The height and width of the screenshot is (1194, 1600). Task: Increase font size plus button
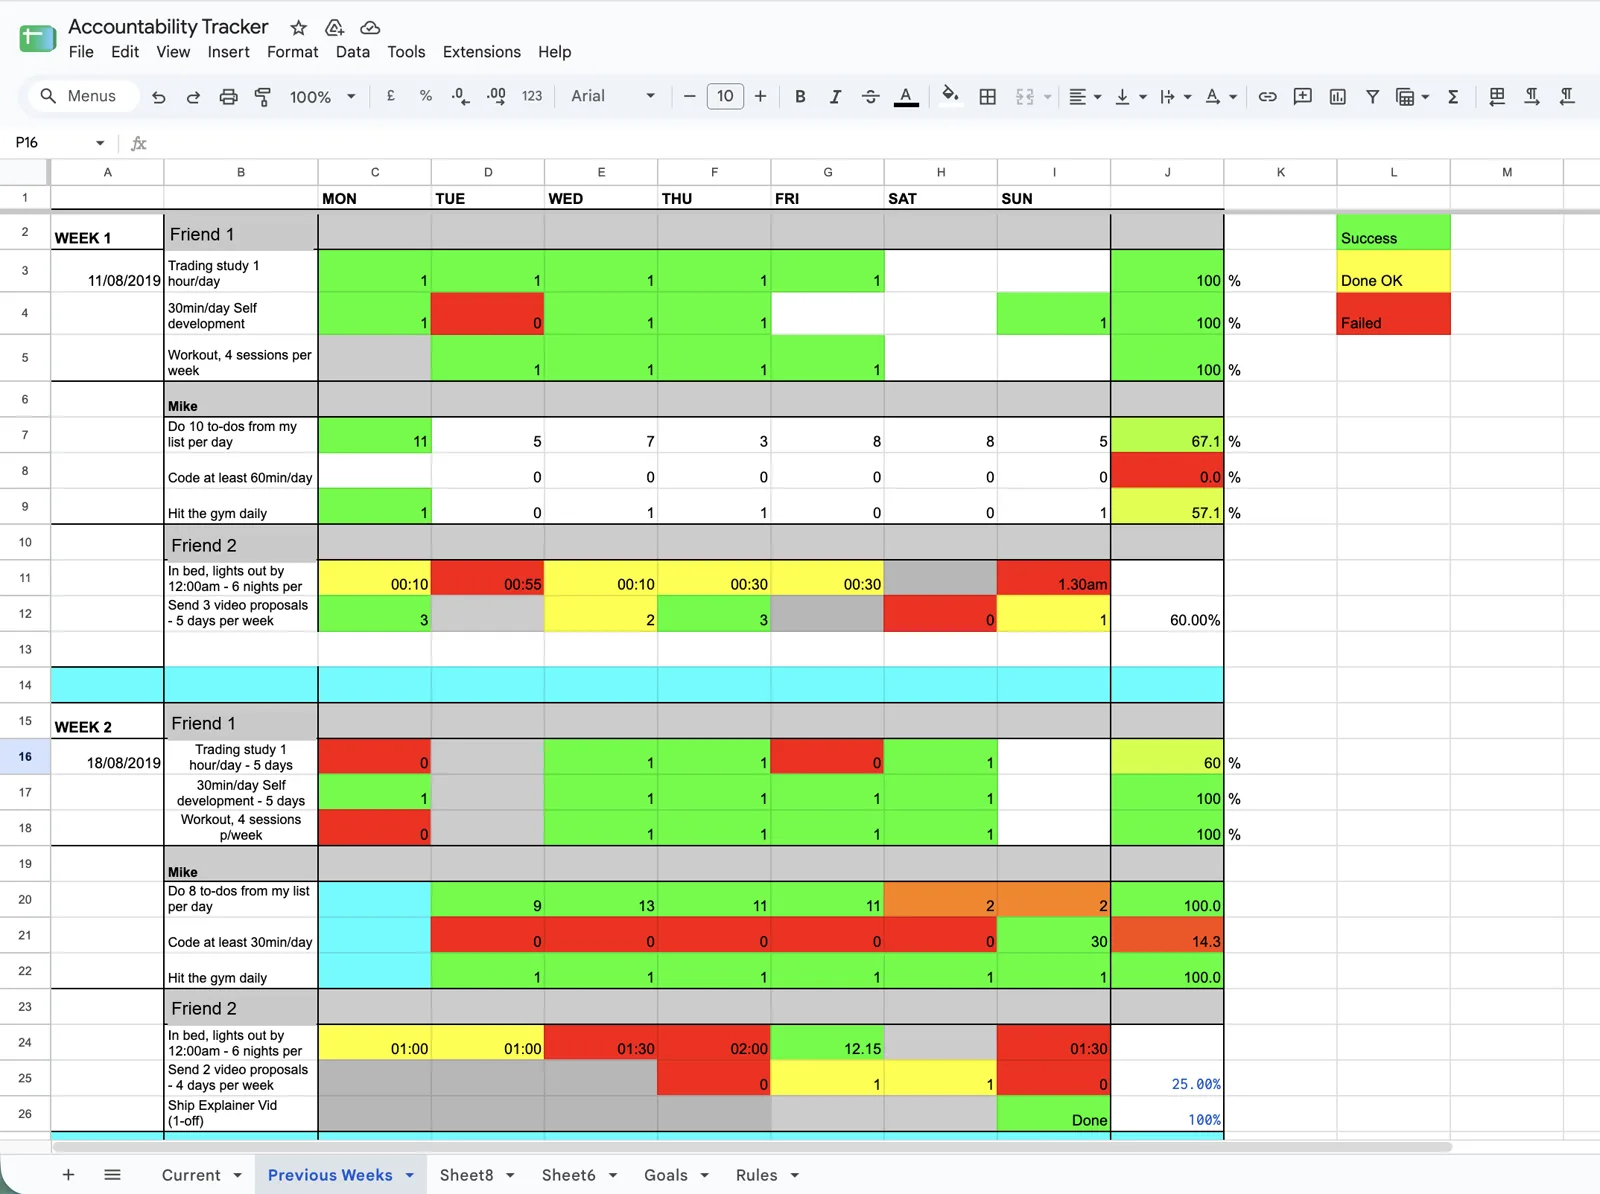click(760, 96)
